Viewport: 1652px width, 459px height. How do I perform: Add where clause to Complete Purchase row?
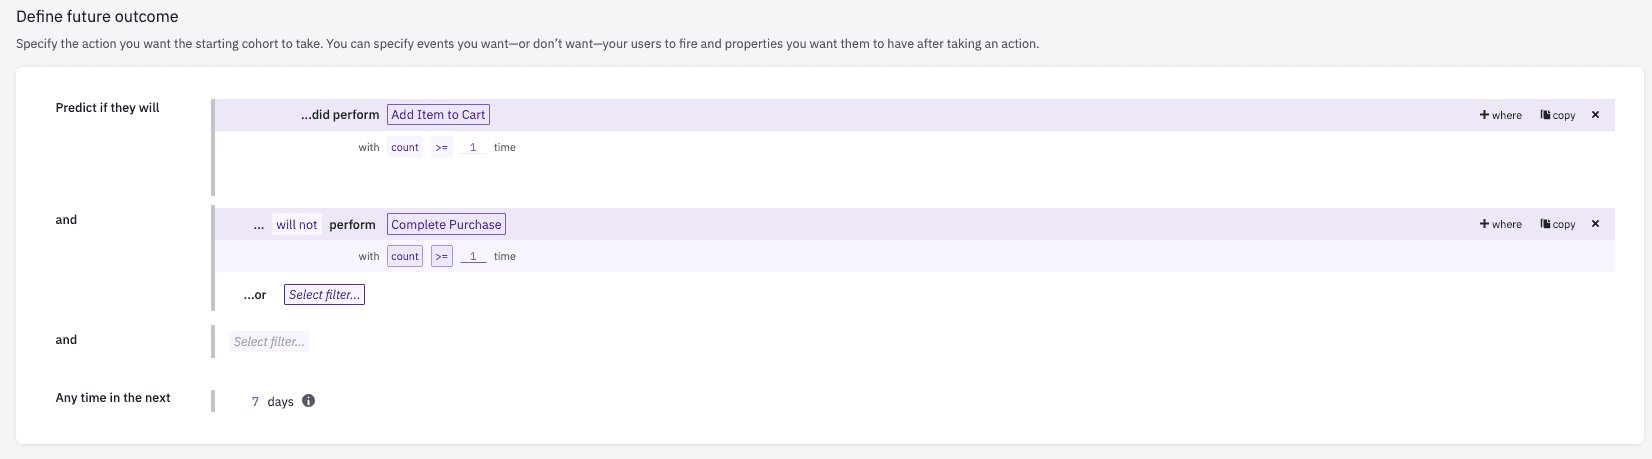point(1500,224)
